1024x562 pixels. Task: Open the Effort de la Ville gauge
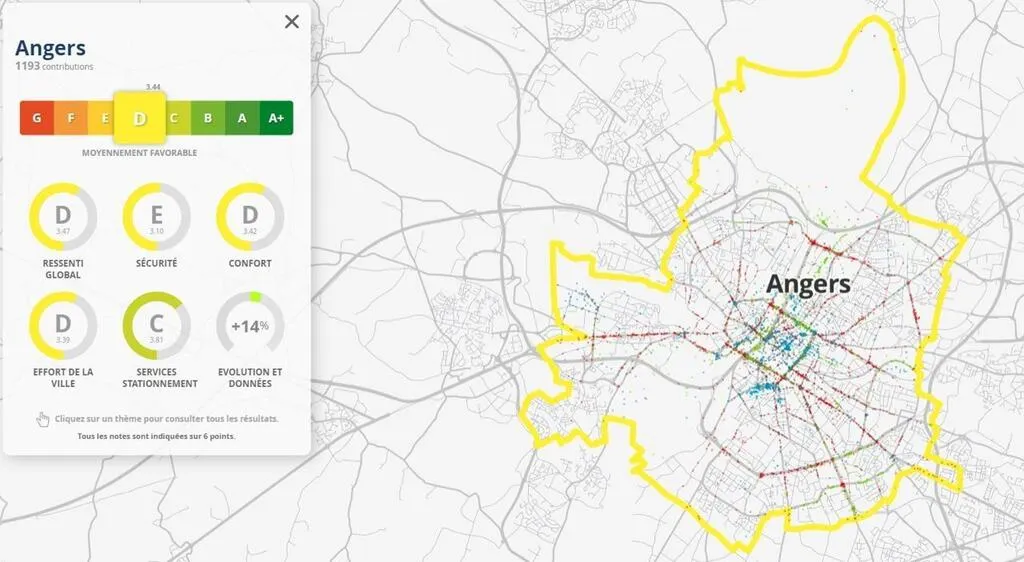(63, 325)
